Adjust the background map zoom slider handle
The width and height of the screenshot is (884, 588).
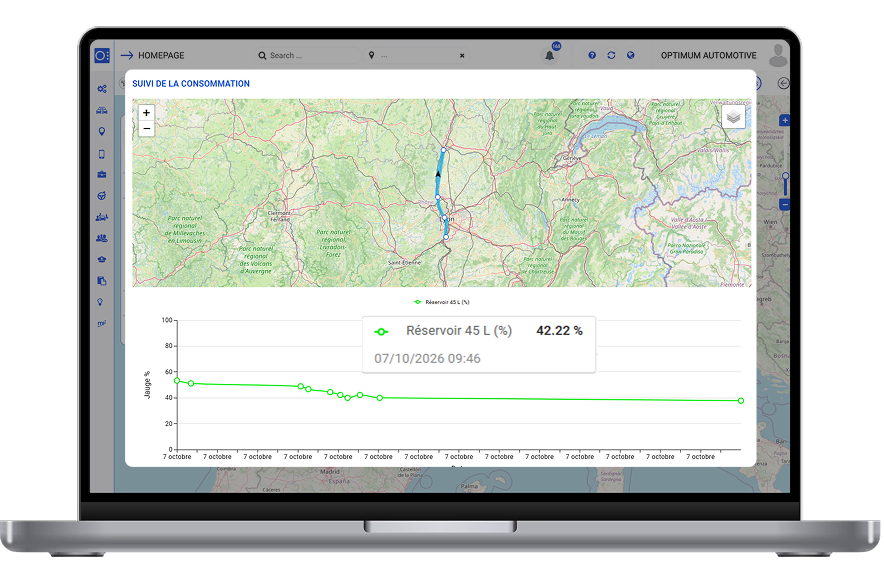point(785,176)
